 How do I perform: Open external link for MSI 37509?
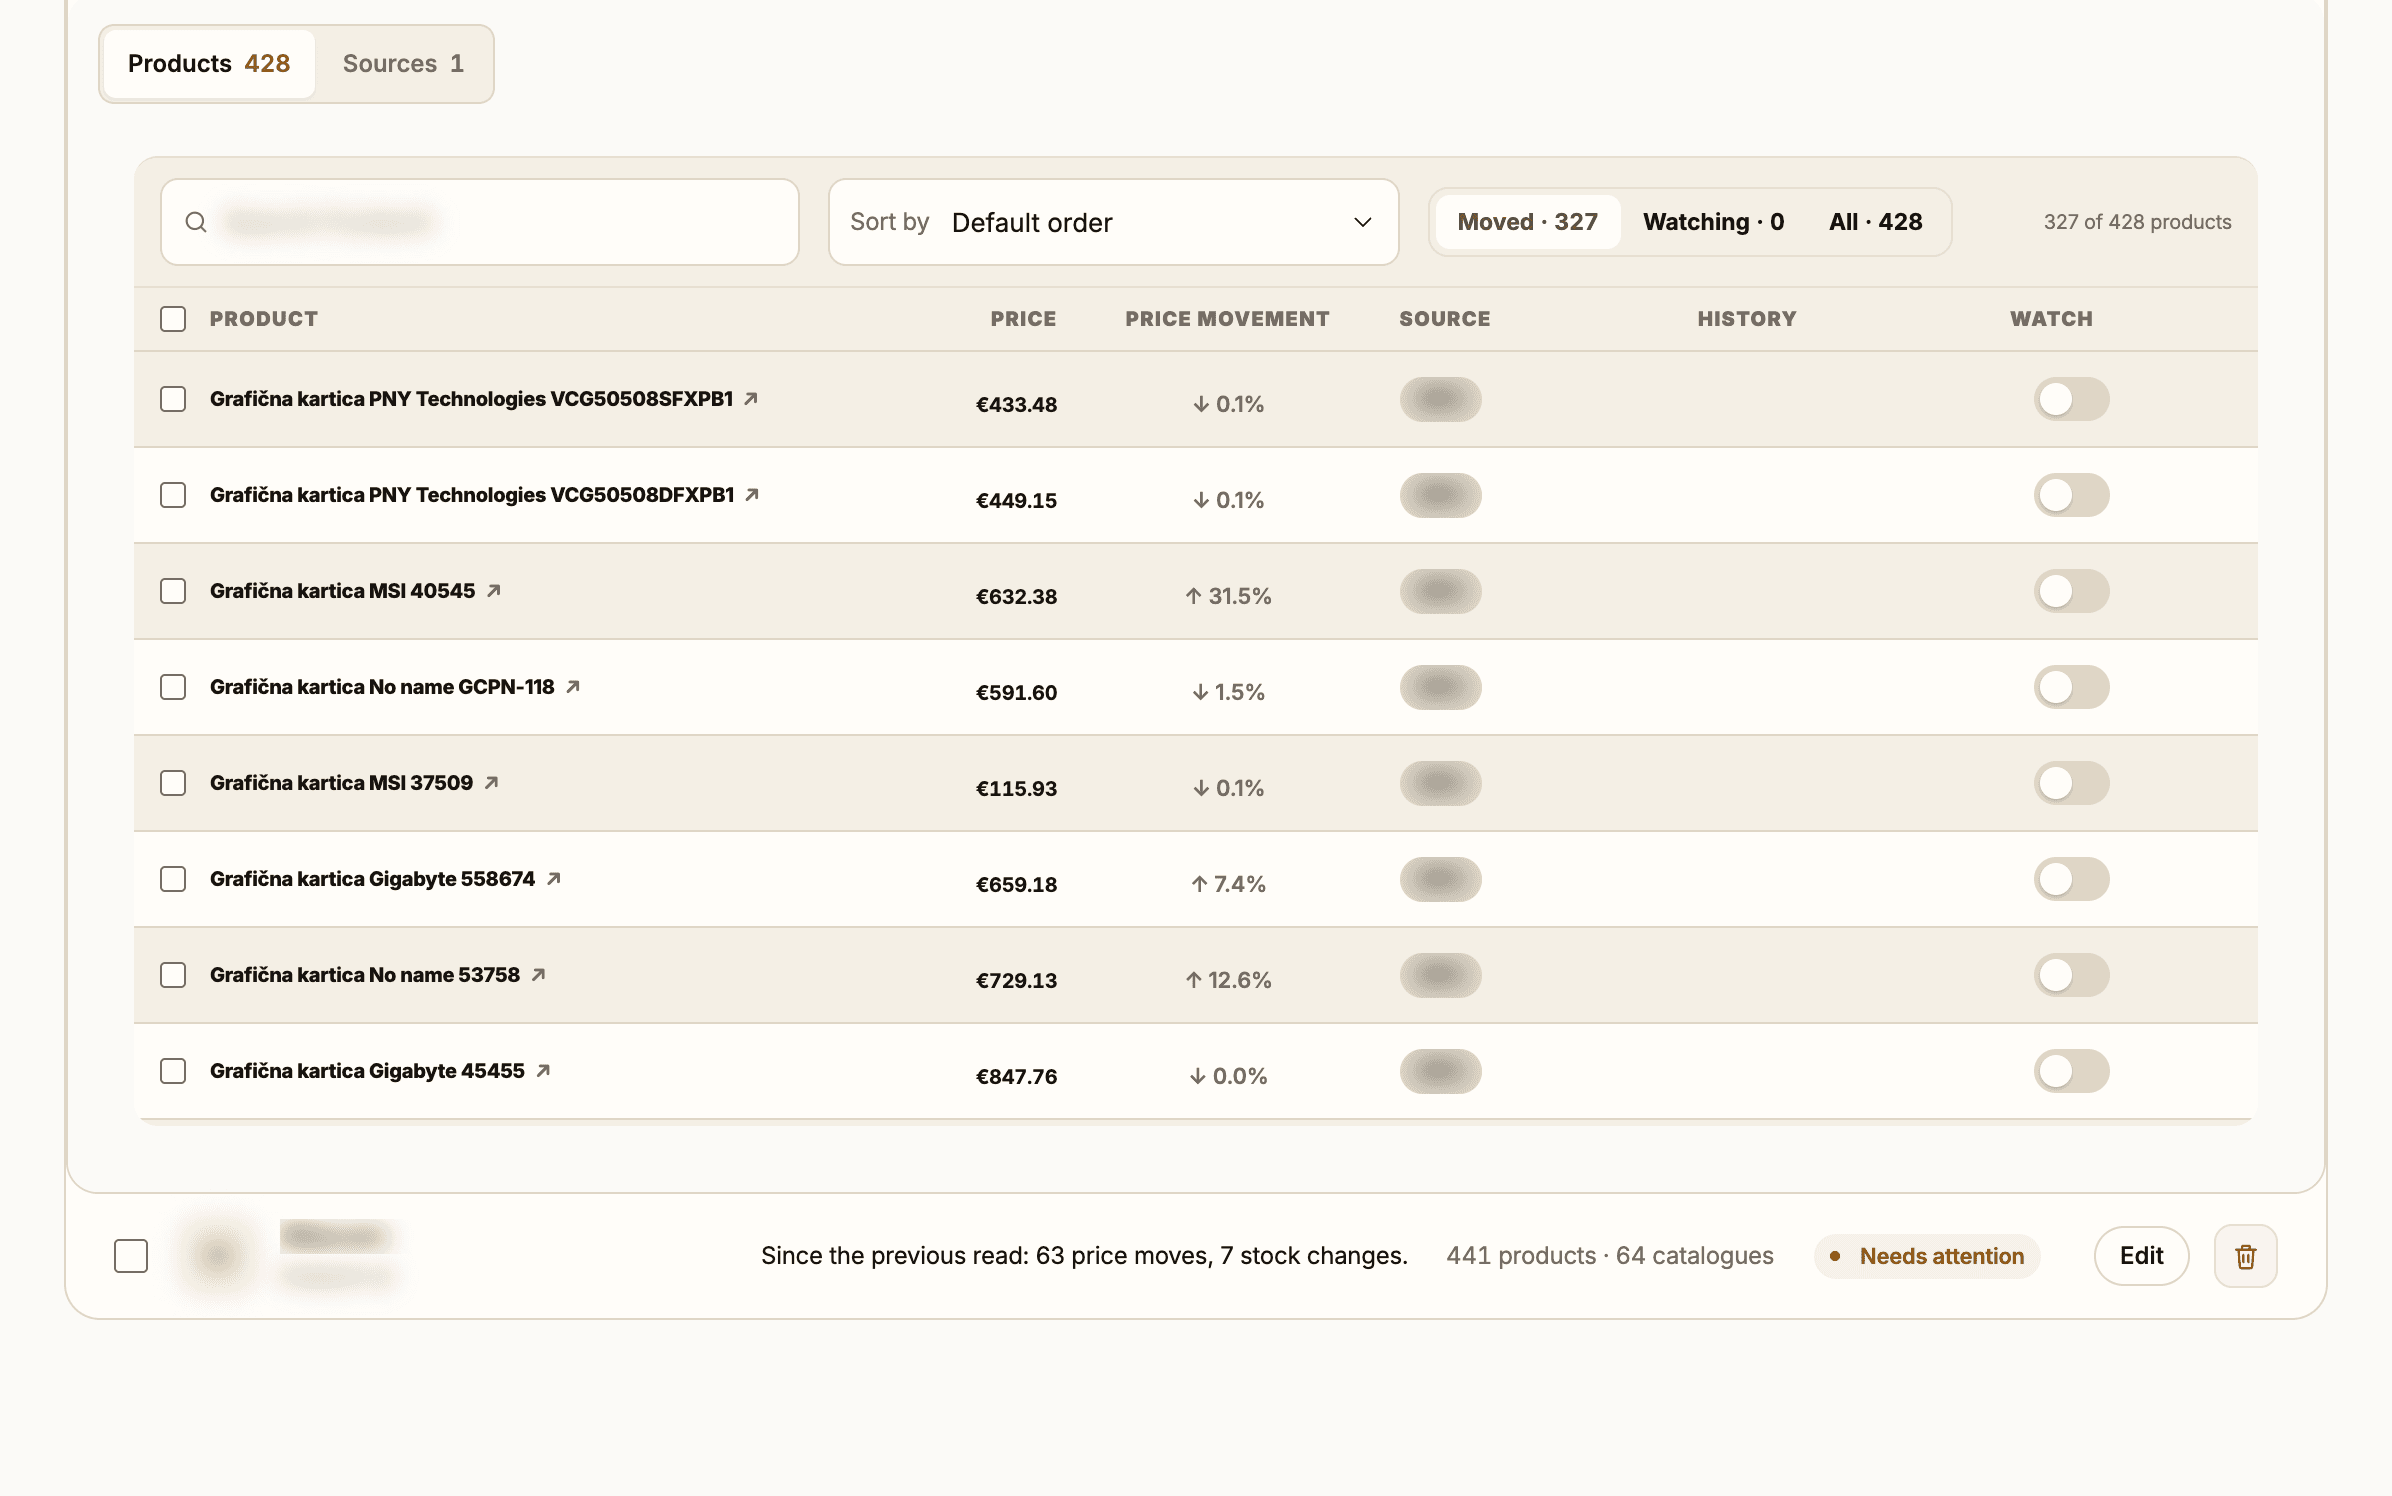coord(491,783)
